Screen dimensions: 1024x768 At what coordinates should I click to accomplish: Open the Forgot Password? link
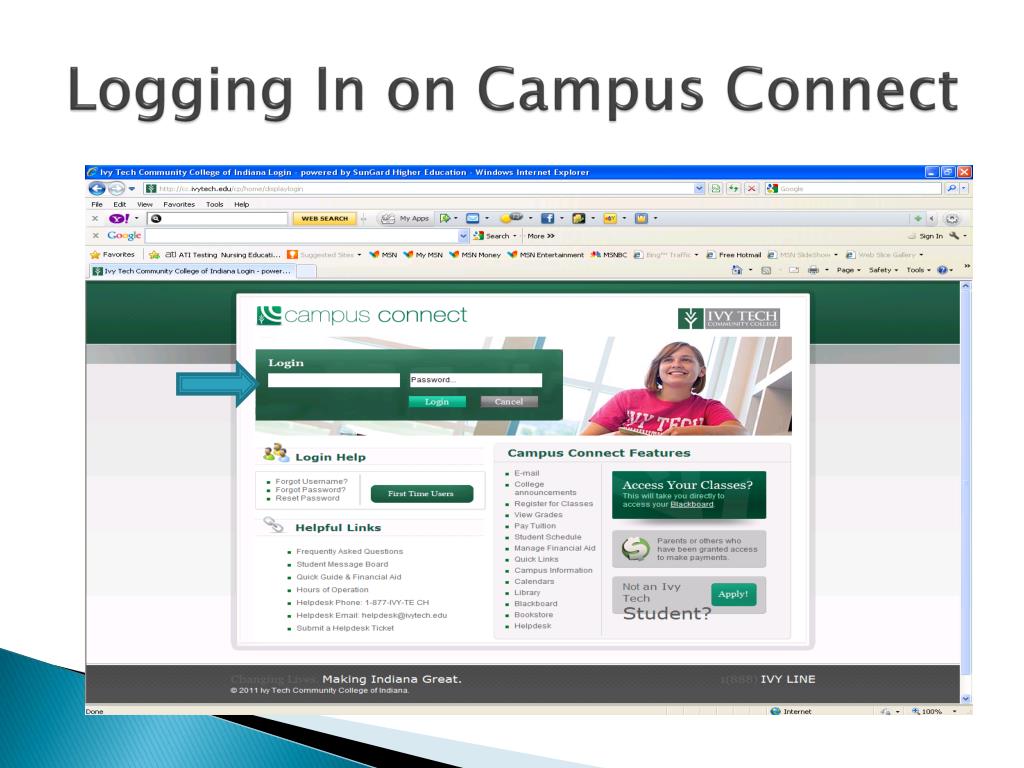coord(311,490)
